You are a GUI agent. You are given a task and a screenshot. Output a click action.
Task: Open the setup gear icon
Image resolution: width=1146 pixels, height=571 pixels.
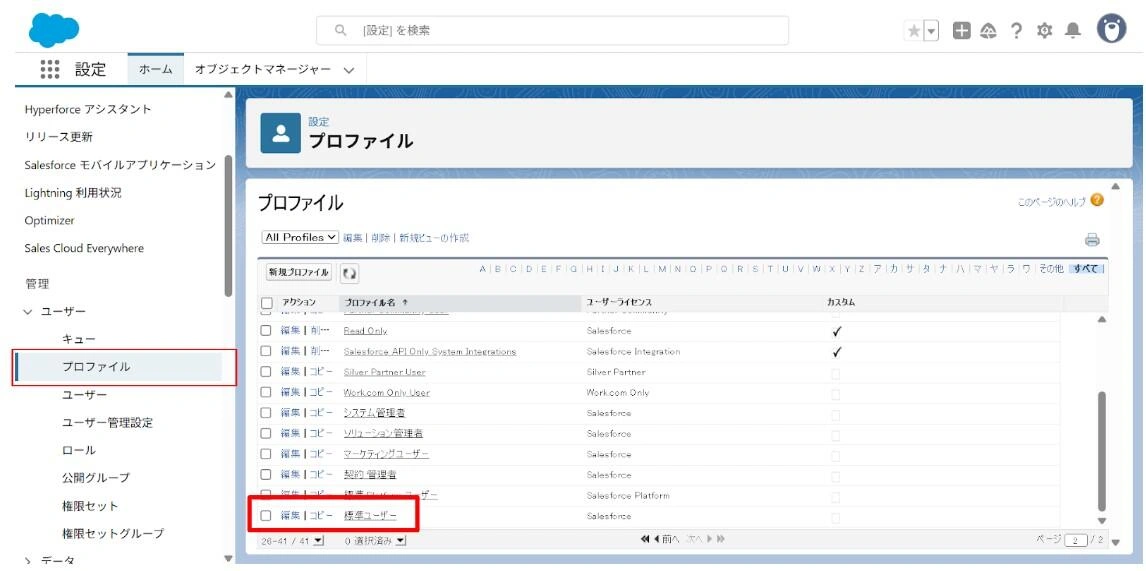pos(1044,31)
